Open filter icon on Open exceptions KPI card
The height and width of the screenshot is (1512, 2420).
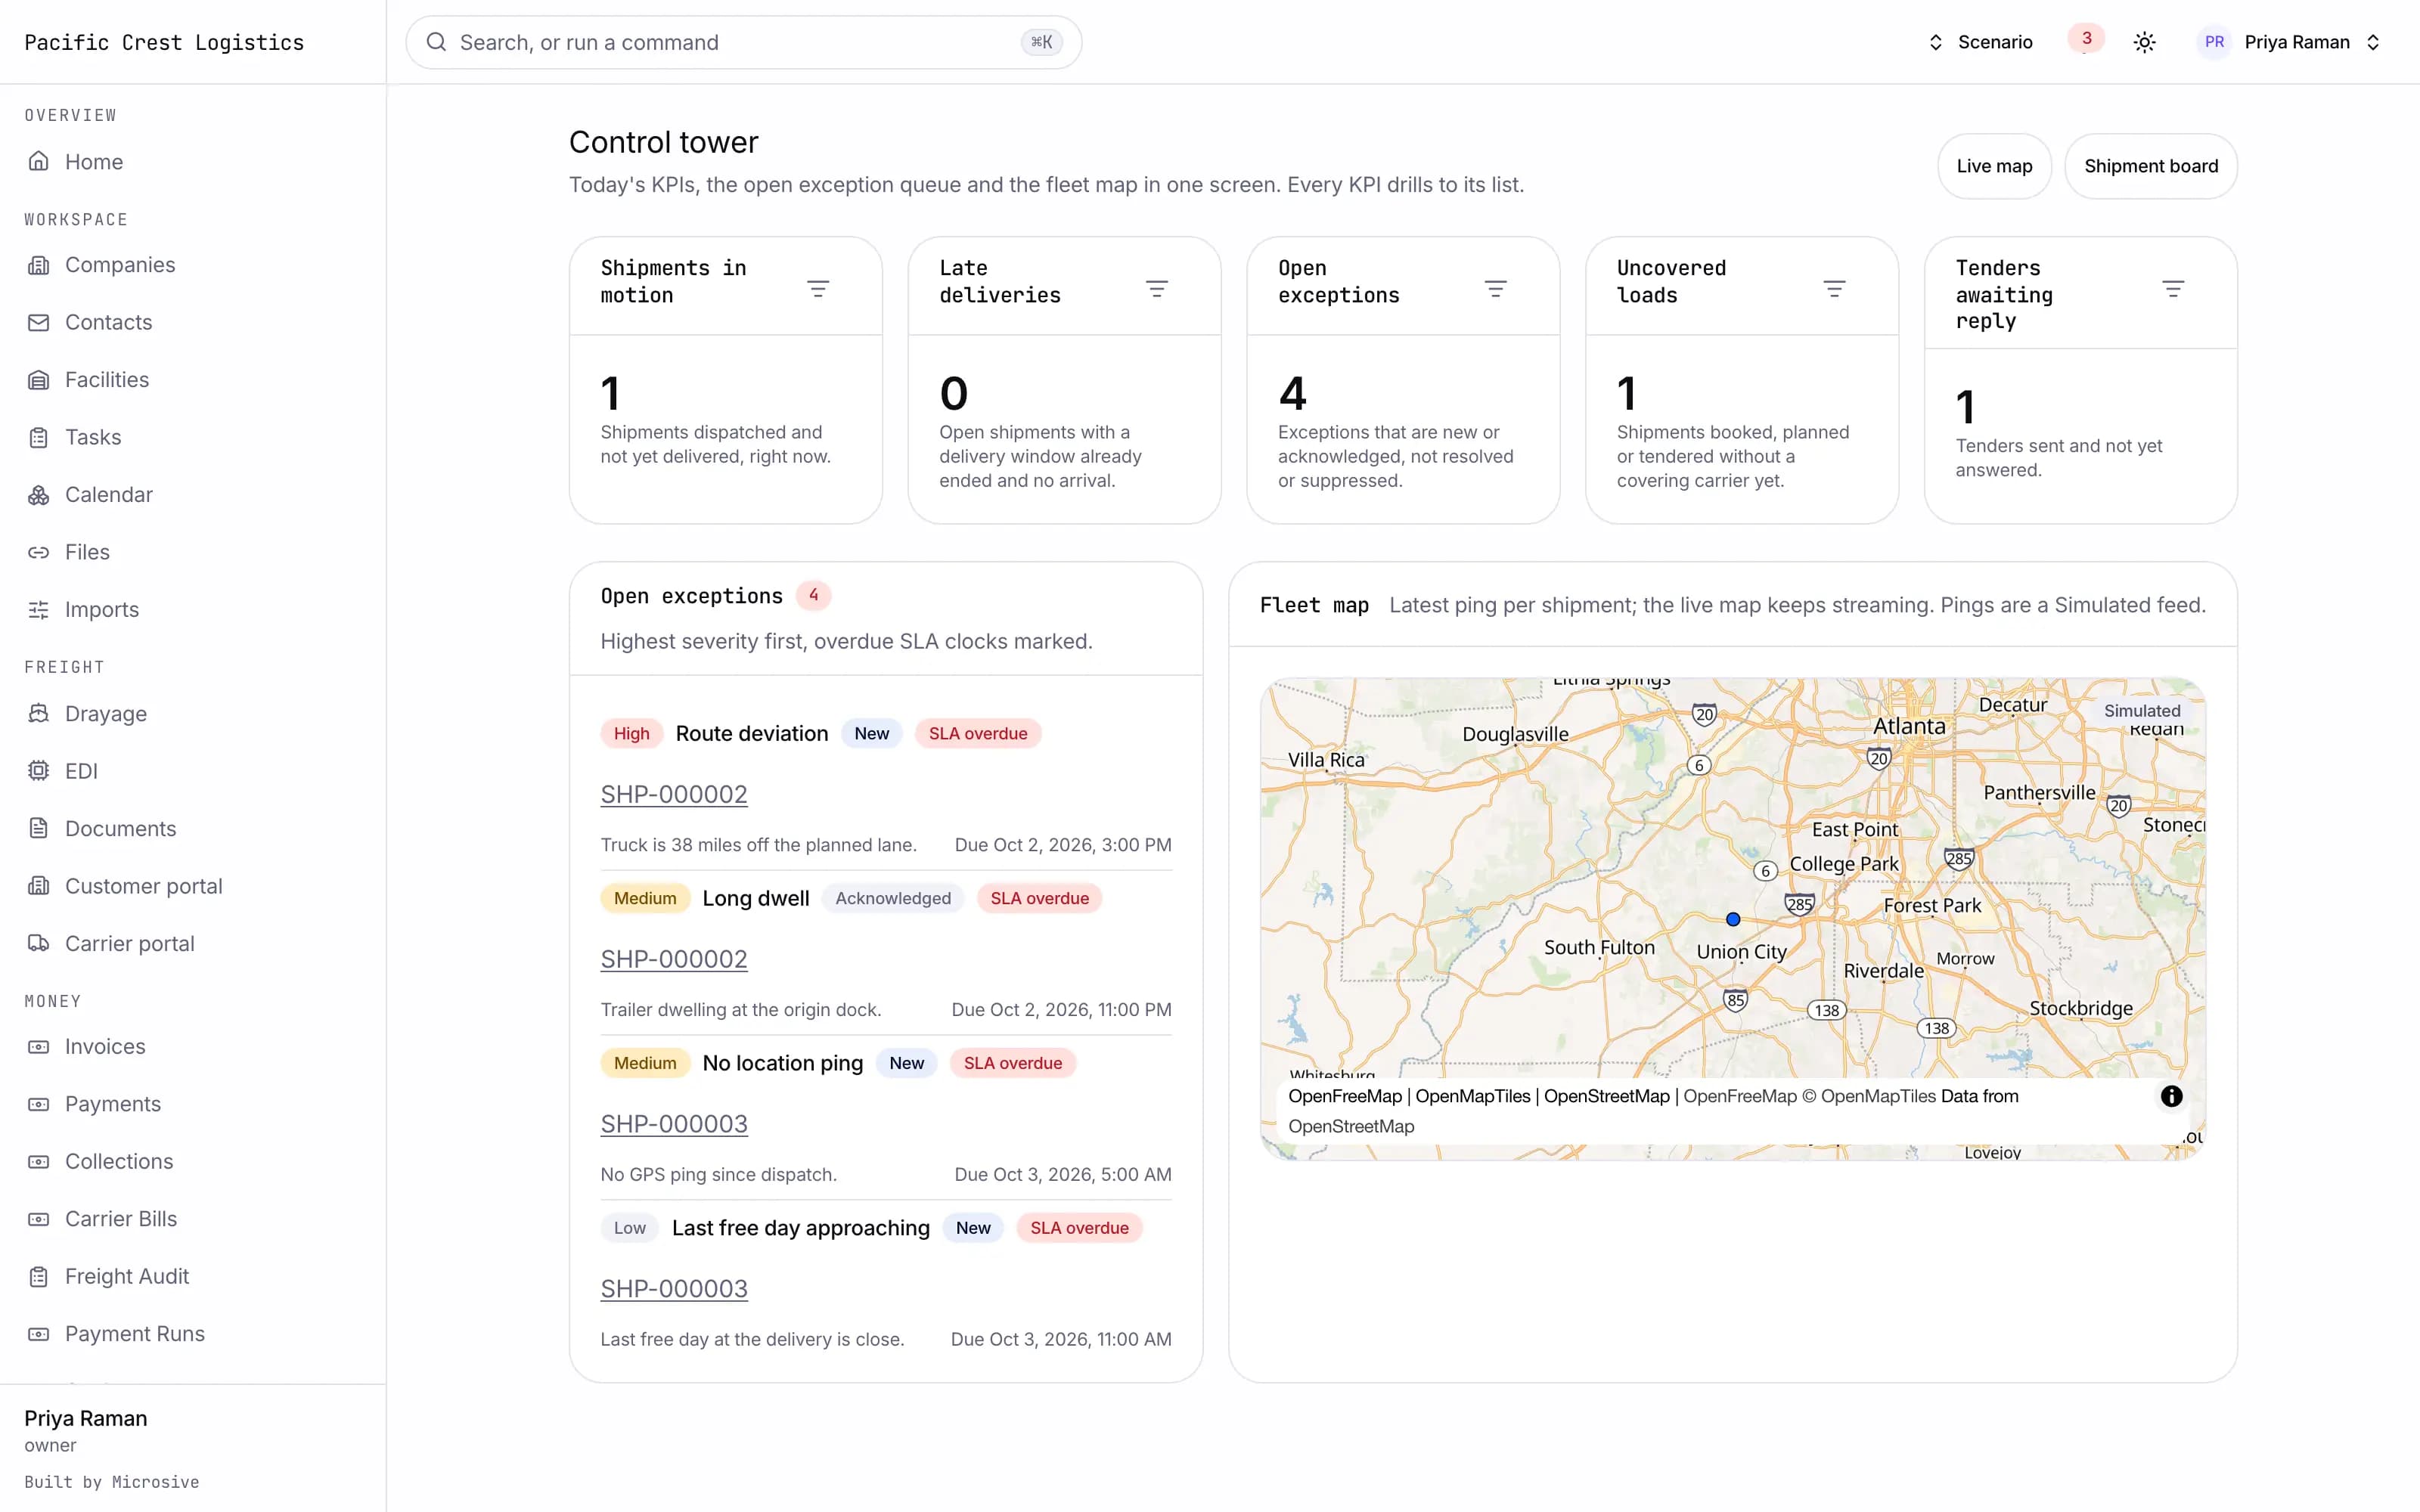[x=1496, y=289]
